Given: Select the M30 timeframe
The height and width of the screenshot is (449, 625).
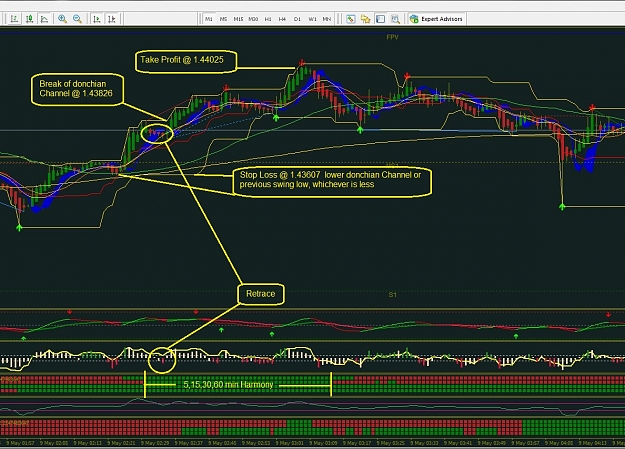Looking at the screenshot, I should (x=253, y=19).
